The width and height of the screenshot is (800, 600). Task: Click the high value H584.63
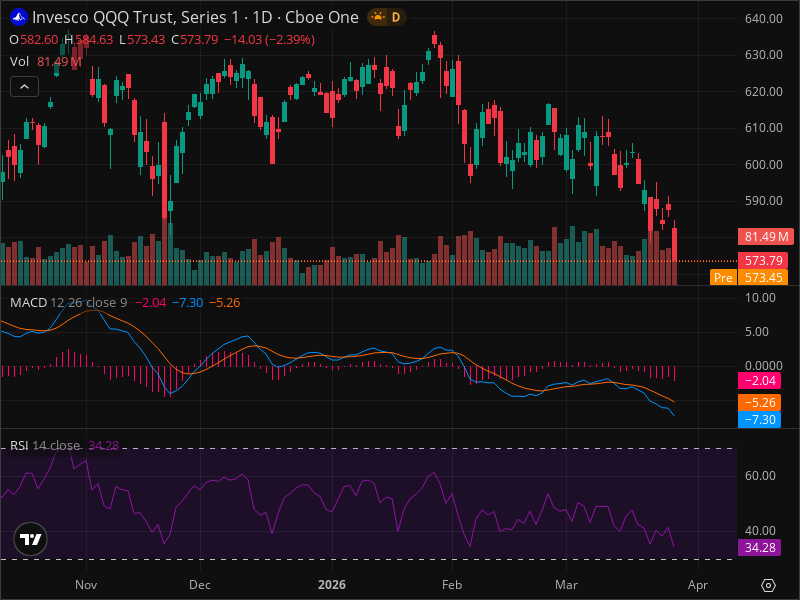(x=88, y=40)
